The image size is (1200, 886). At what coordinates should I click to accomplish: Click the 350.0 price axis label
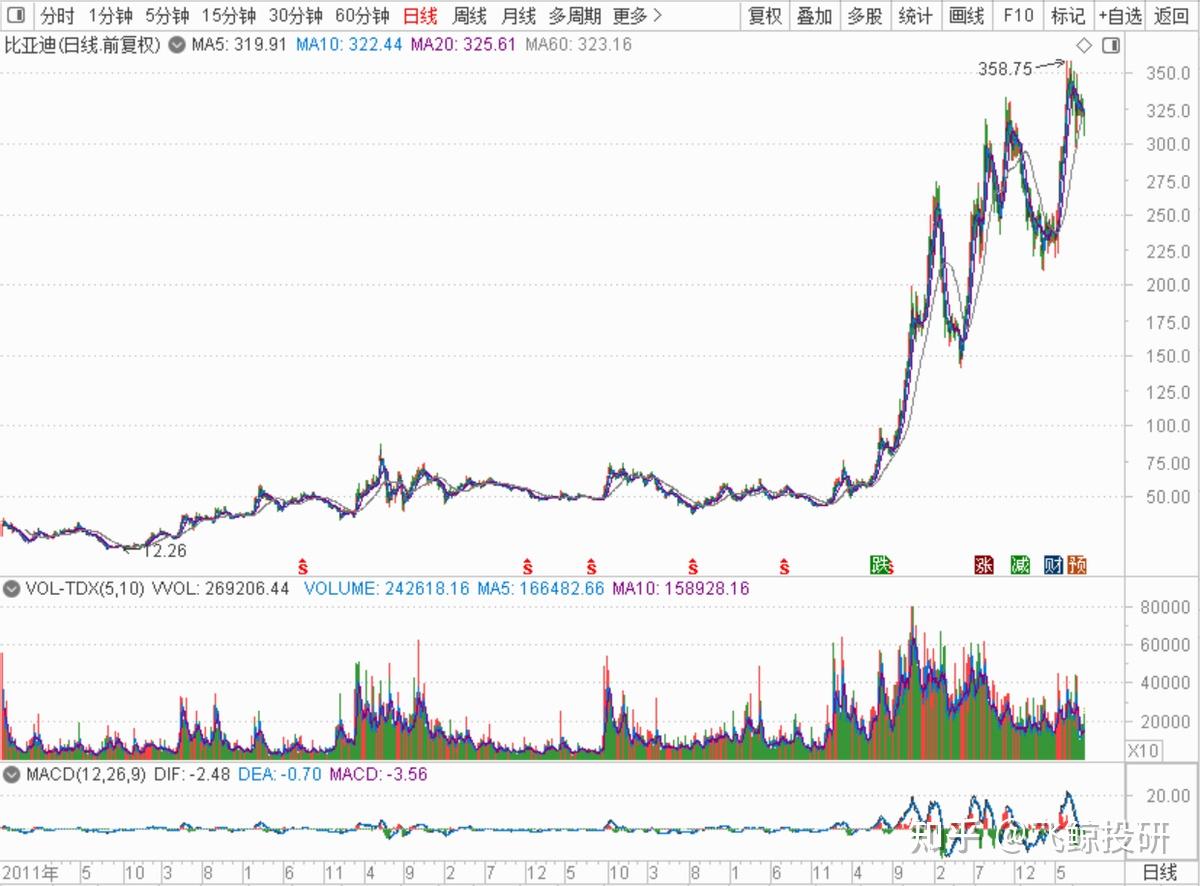pyautogui.click(x=1169, y=74)
